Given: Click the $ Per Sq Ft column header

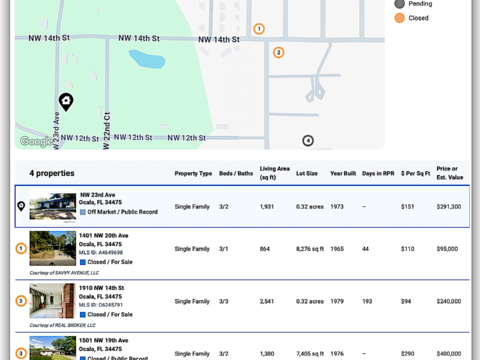Looking at the screenshot, I should coord(415,173).
